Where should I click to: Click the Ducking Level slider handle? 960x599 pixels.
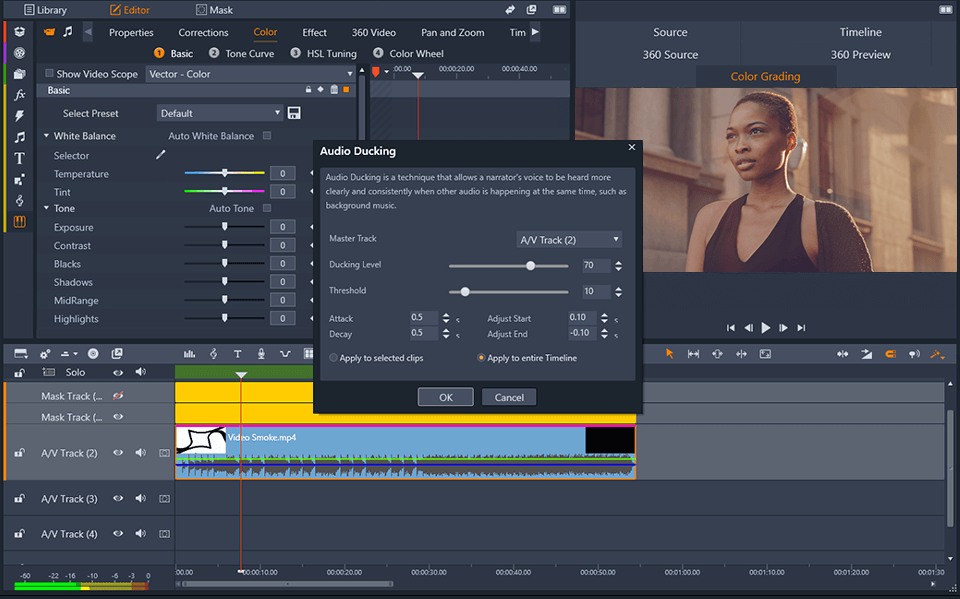531,266
